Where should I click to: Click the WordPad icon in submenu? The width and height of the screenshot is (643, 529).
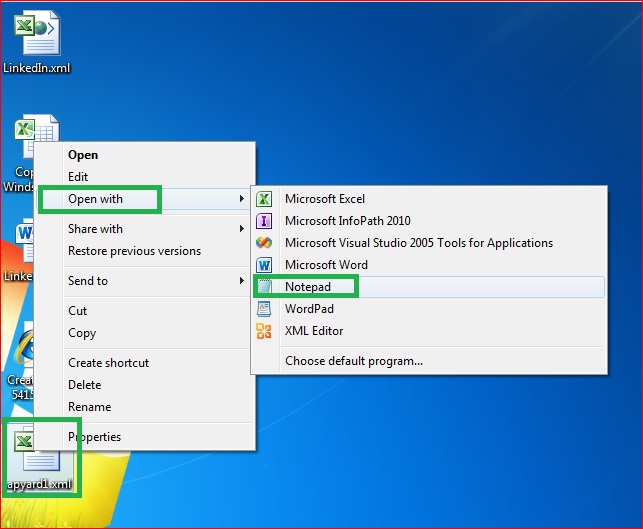(x=264, y=309)
